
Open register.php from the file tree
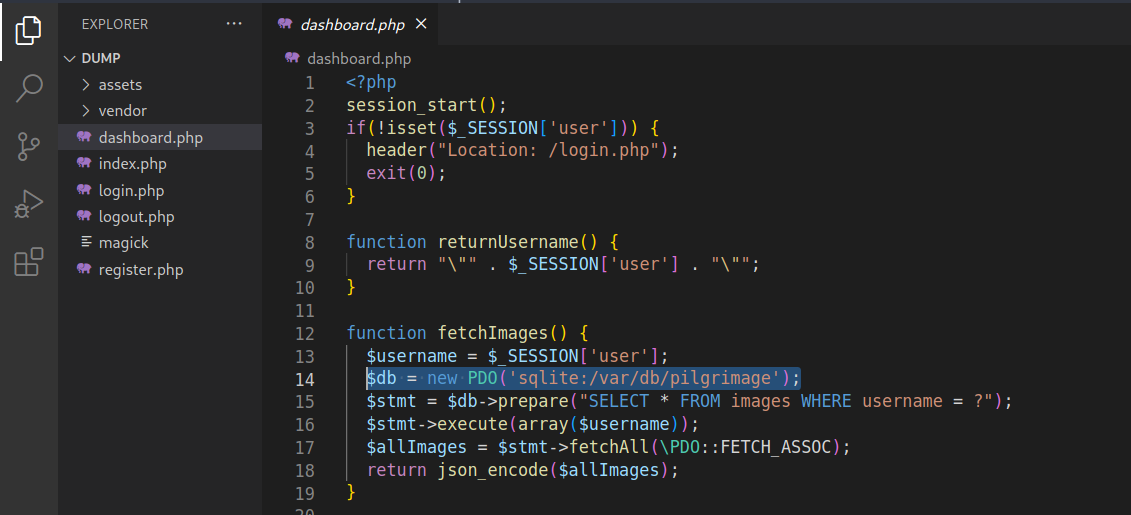pos(141,270)
